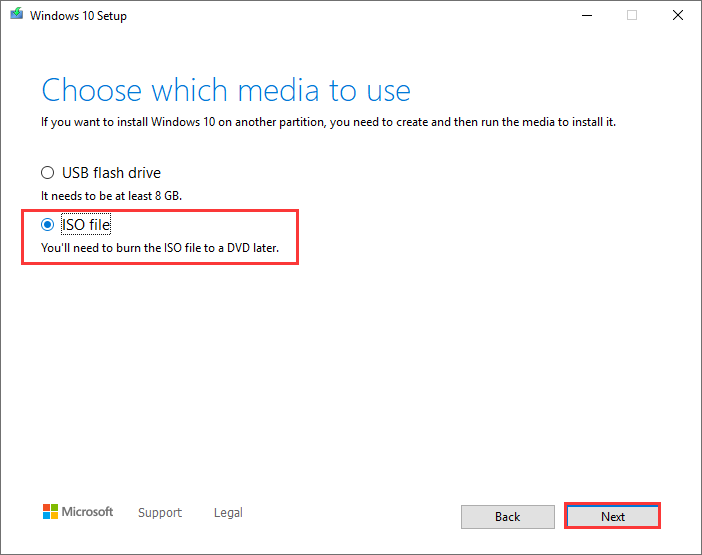Click 'You'll need to burn the ISO file' text

pos(160,248)
